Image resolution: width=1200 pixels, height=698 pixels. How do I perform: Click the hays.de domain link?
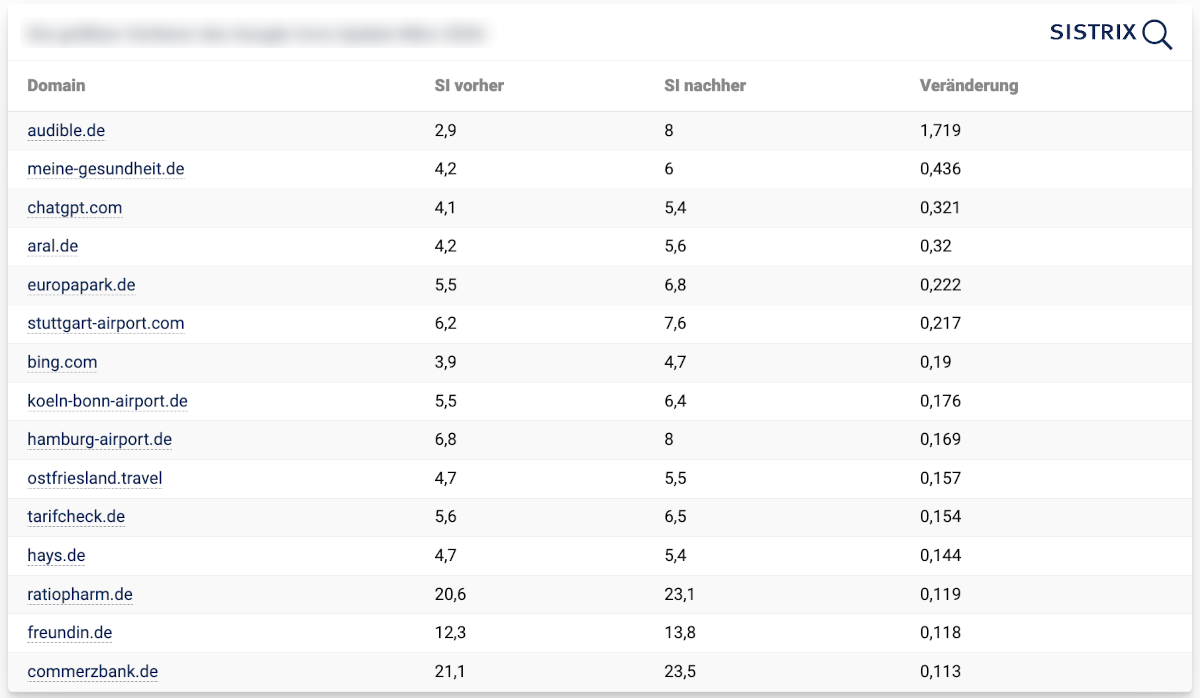(56, 555)
